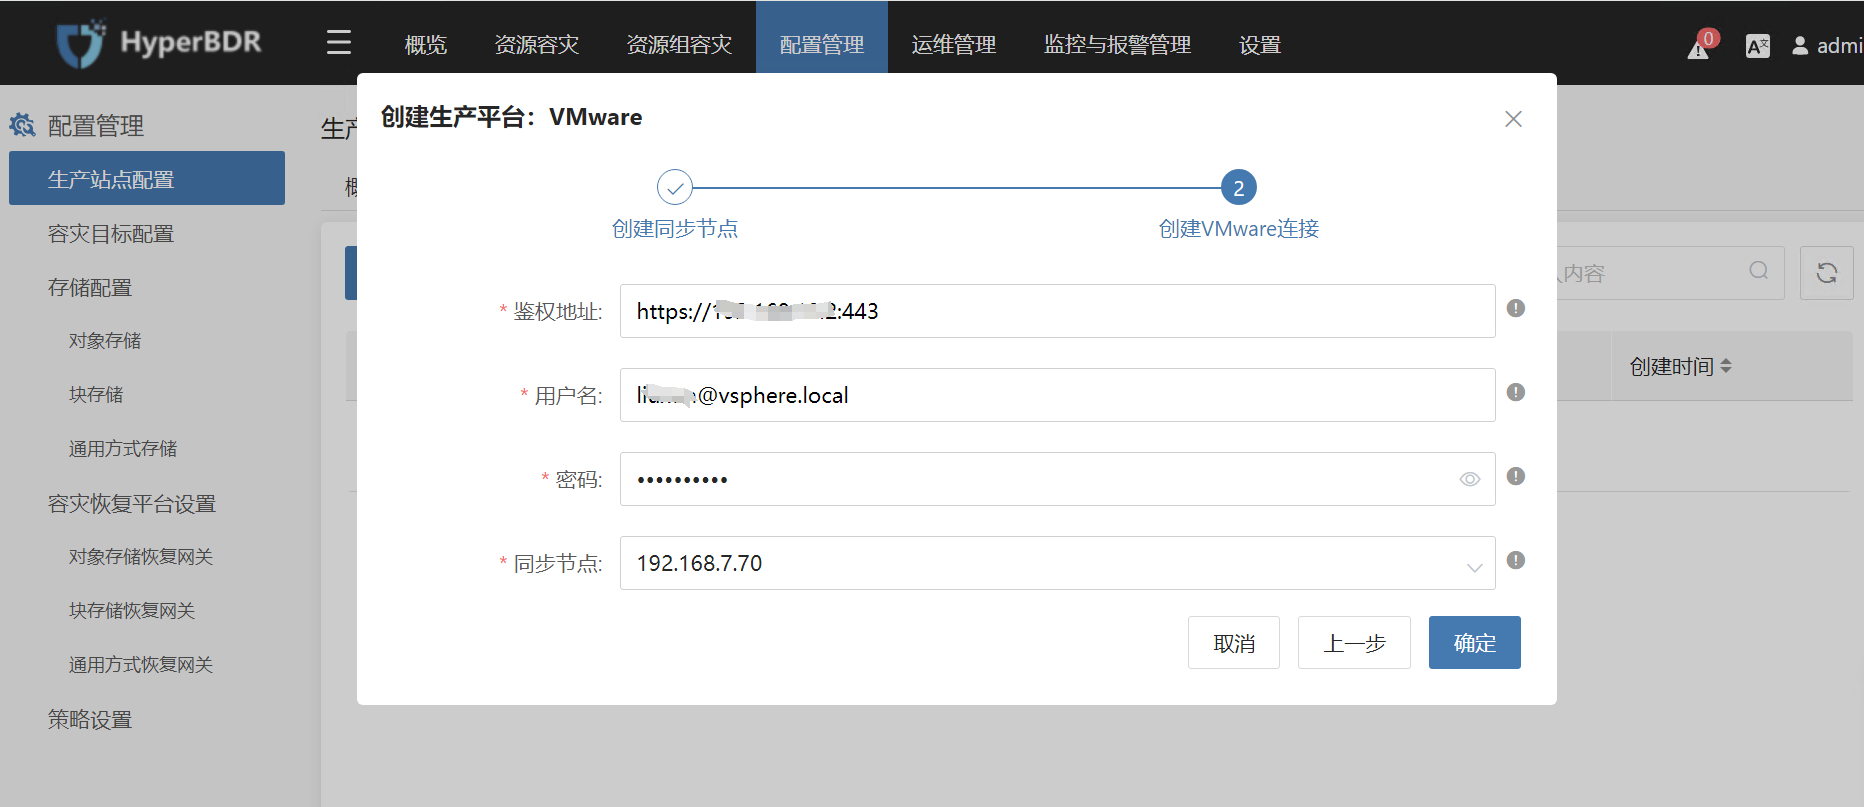Toggle the hamburger sidebar menu icon

pos(339,42)
